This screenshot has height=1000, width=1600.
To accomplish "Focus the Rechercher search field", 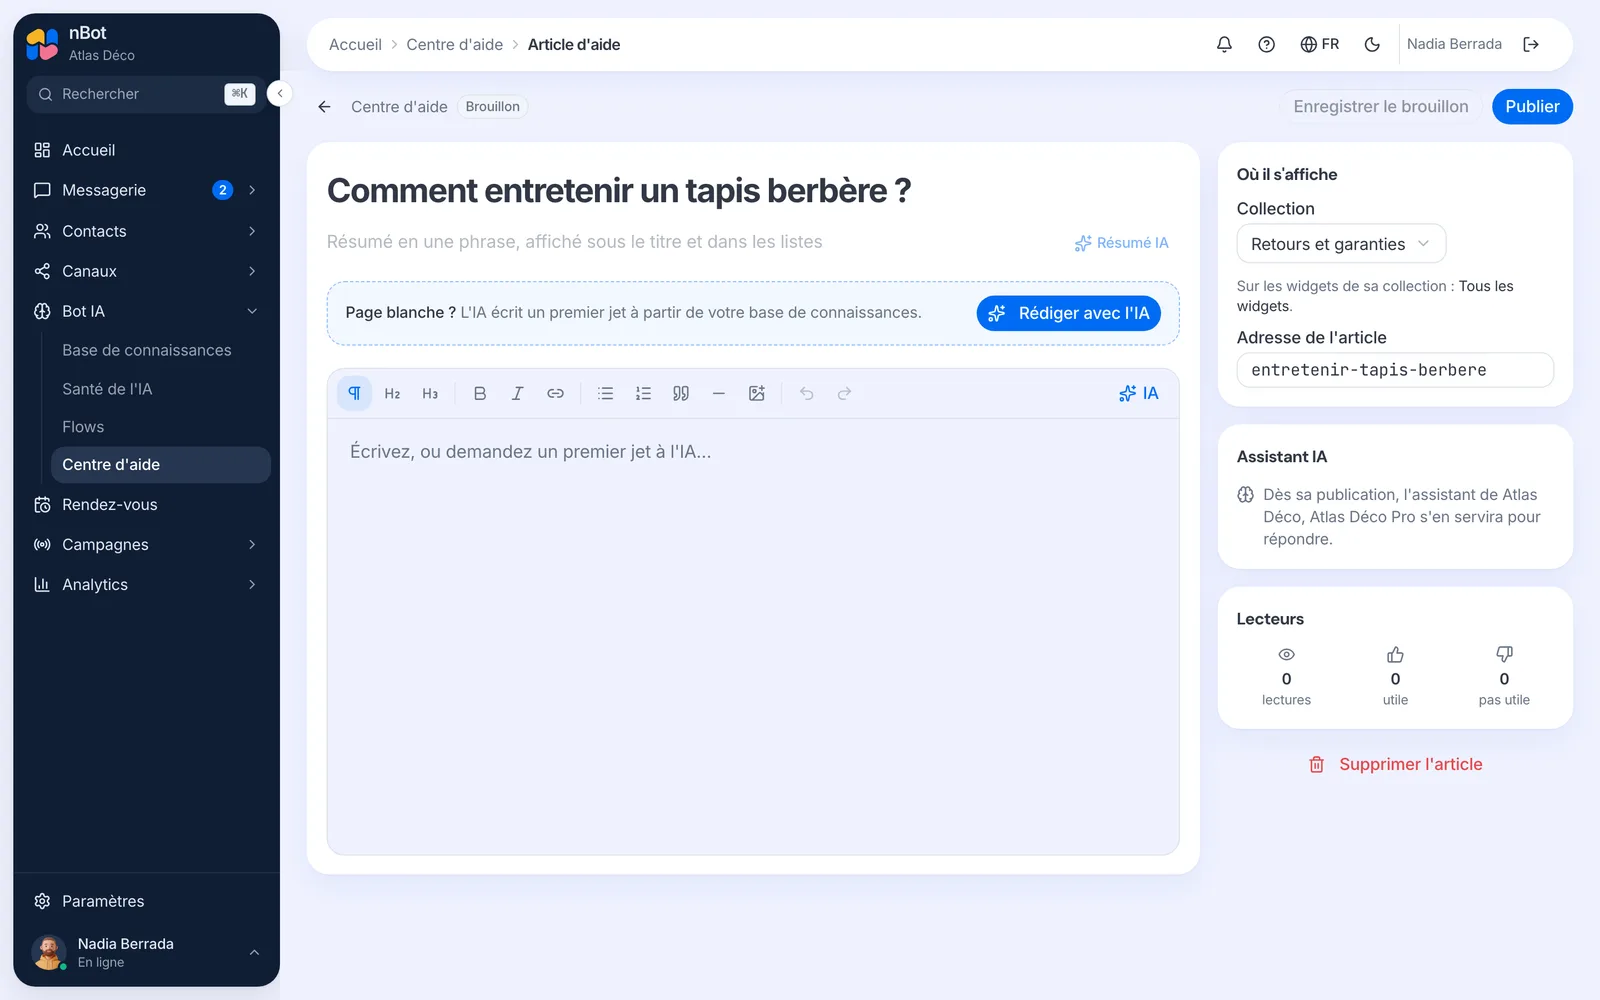I will (x=146, y=94).
